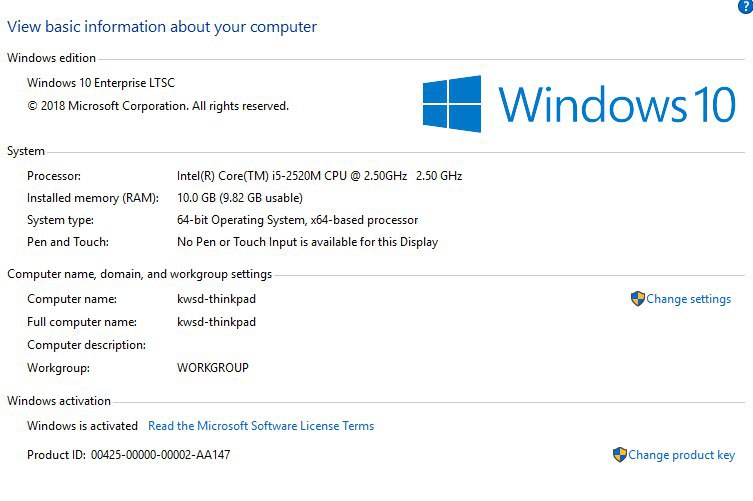Click the '© 2018 Microsoft Corporation' copyright line
Screen dimensions: 753x501
pyautogui.click(x=158, y=106)
